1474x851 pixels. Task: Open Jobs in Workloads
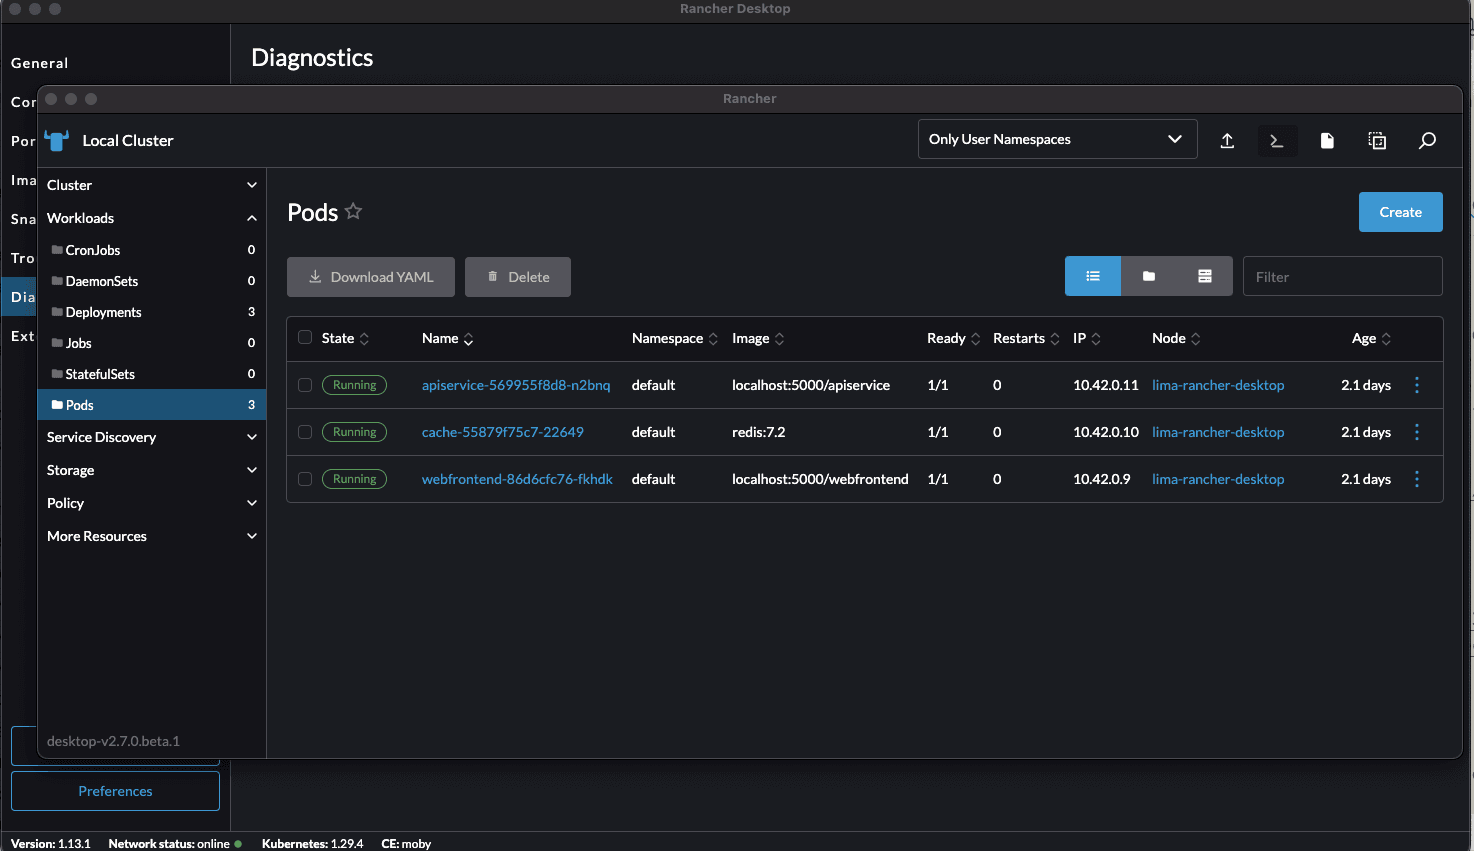click(x=152, y=343)
